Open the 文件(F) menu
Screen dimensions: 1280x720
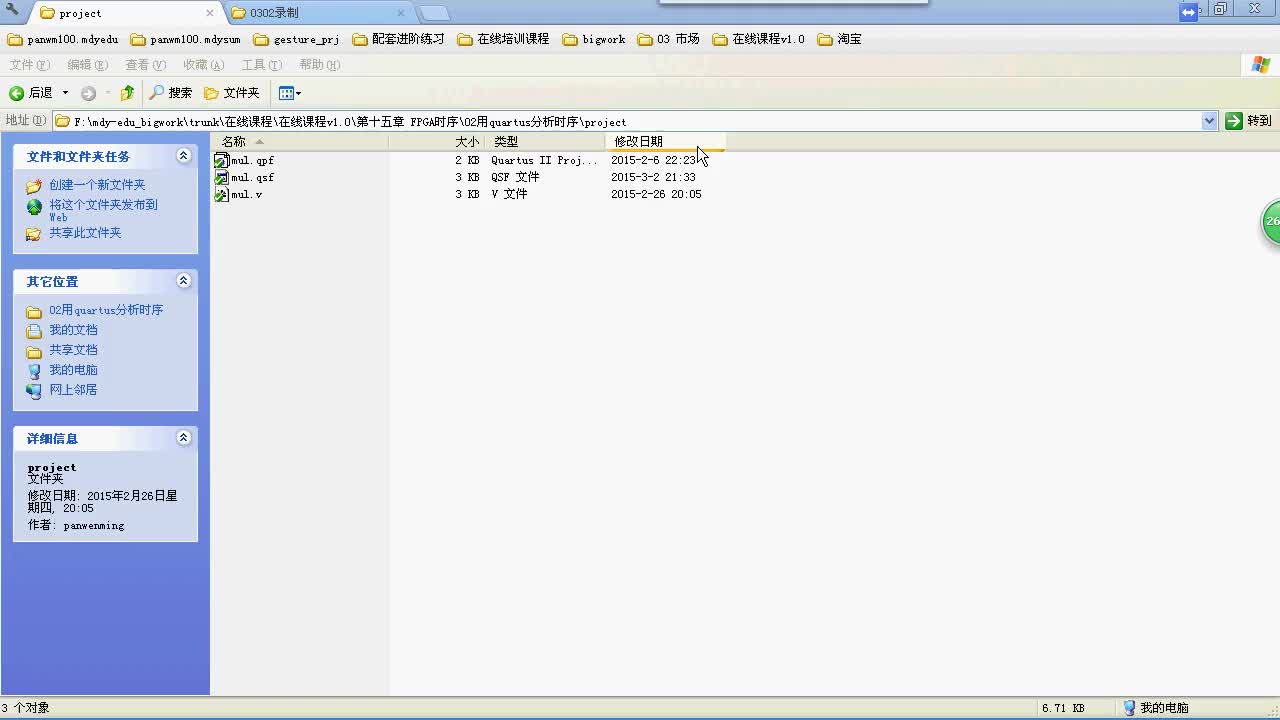(29, 65)
